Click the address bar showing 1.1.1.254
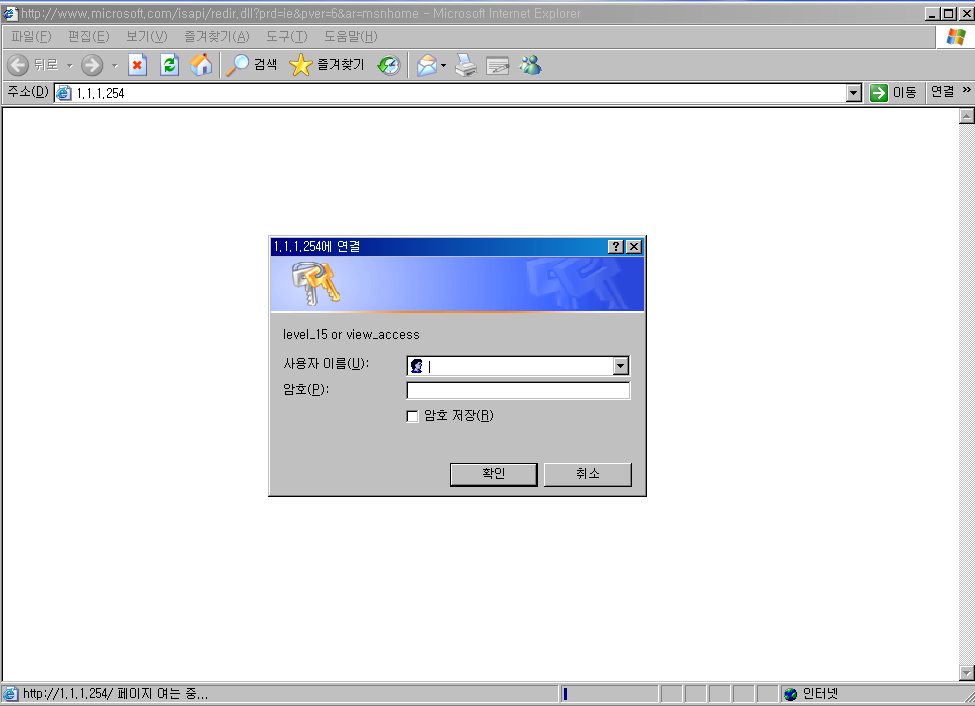 [459, 93]
